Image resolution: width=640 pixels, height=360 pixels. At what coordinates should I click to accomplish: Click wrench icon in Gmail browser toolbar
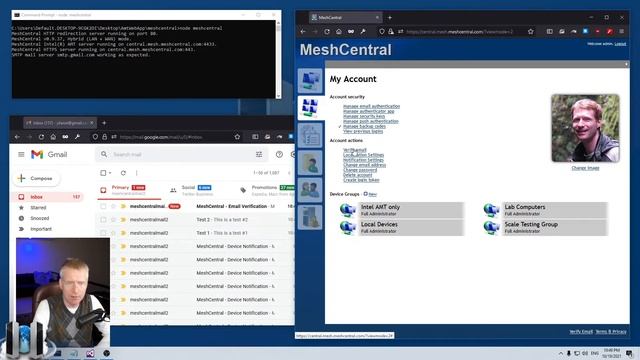click(77, 137)
